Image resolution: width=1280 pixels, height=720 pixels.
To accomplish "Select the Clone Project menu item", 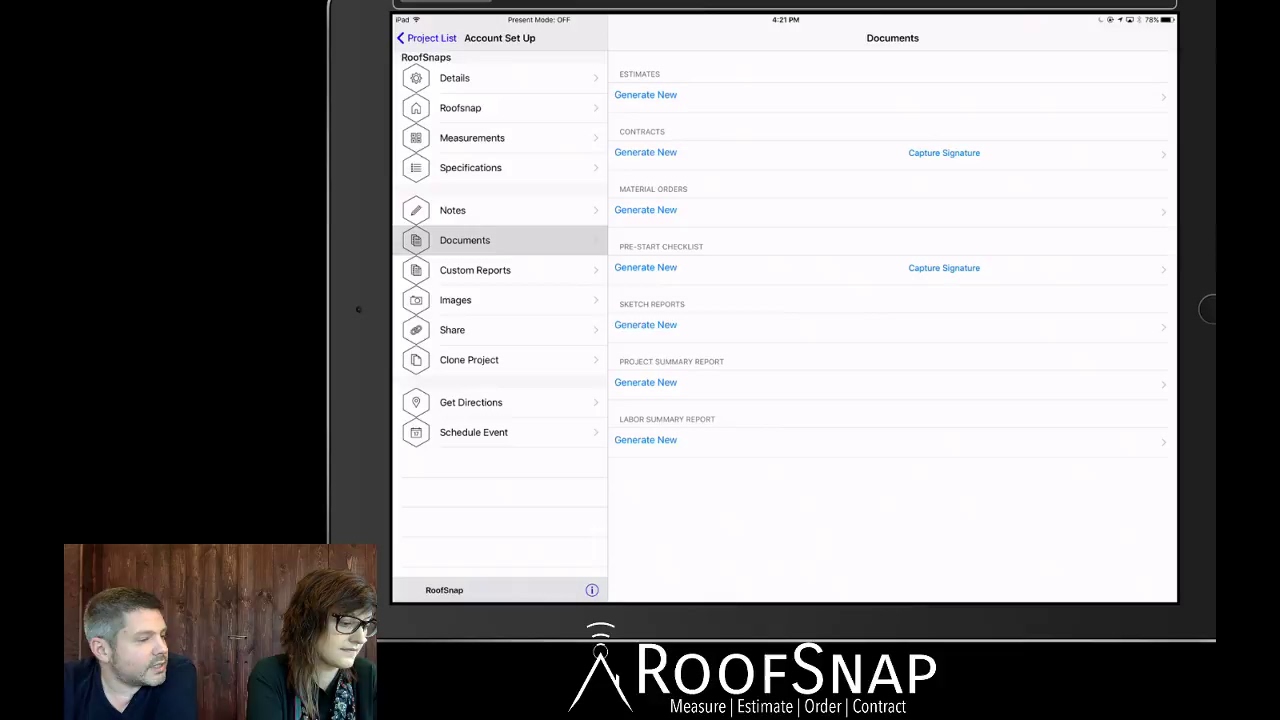I will (x=500, y=360).
